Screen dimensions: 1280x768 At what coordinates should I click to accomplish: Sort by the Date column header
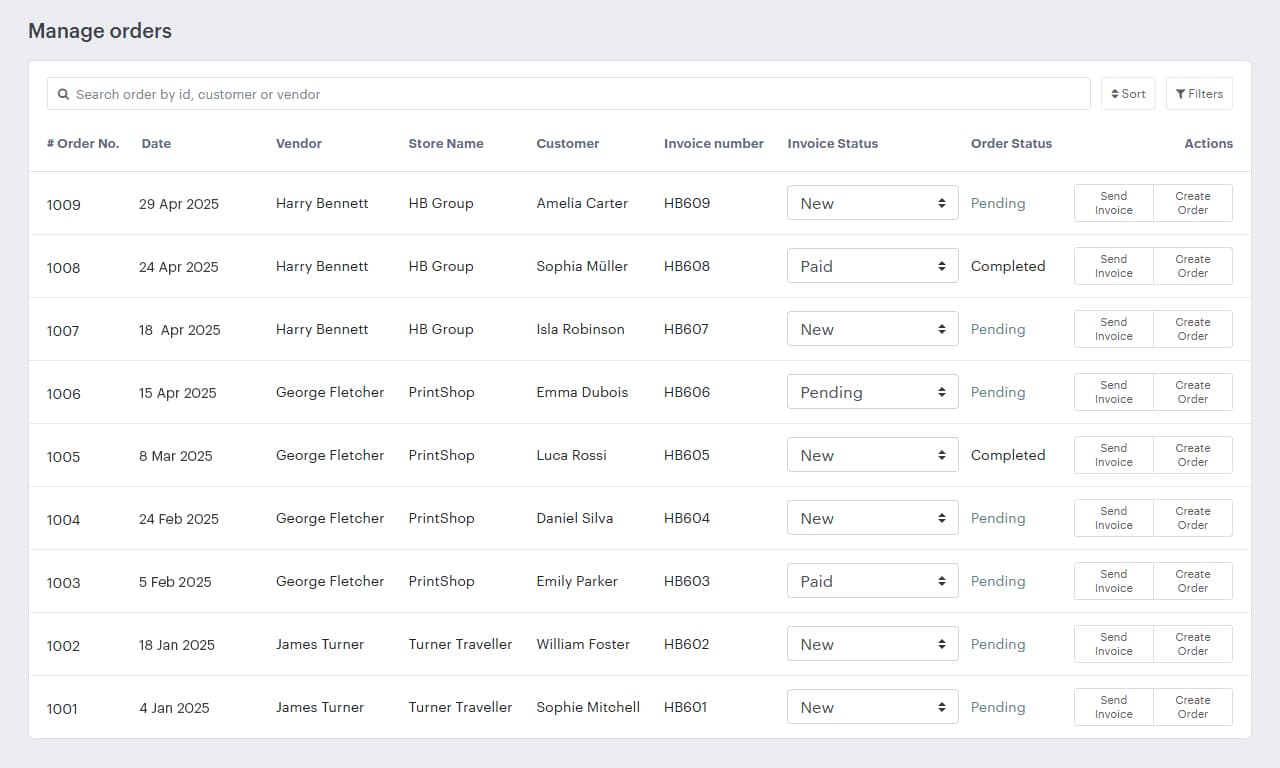(x=156, y=143)
